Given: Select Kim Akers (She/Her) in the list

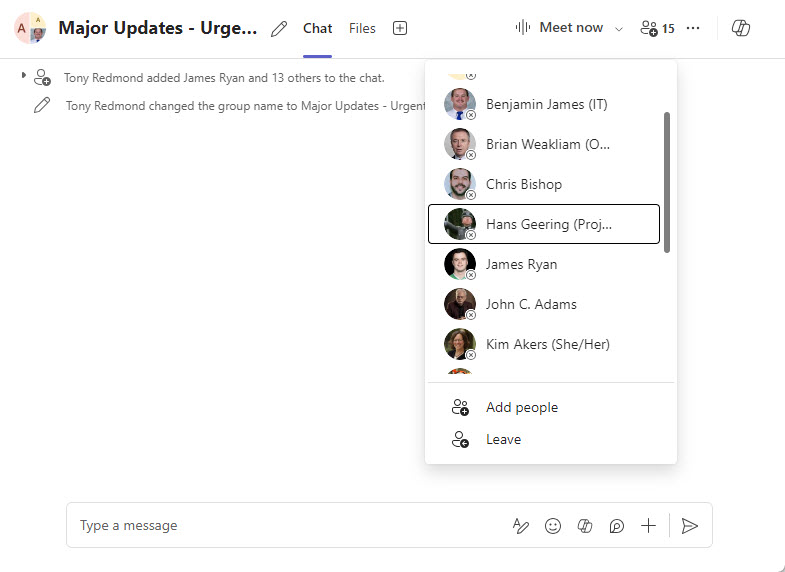Looking at the screenshot, I should pyautogui.click(x=544, y=344).
